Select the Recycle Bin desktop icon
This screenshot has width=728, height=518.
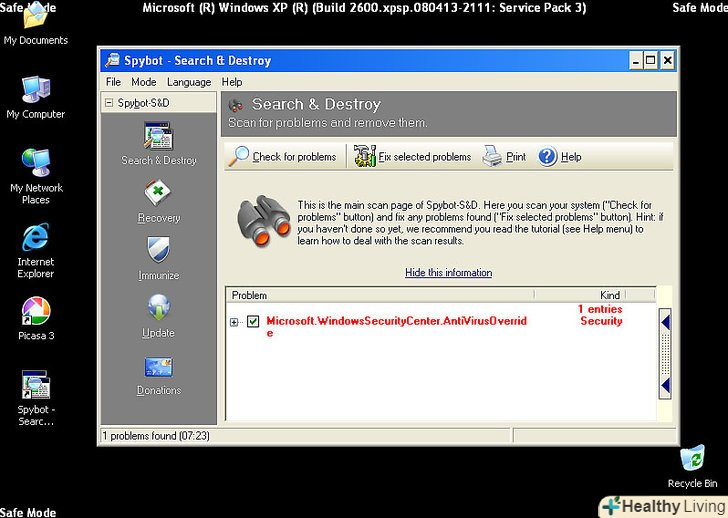tap(692, 458)
